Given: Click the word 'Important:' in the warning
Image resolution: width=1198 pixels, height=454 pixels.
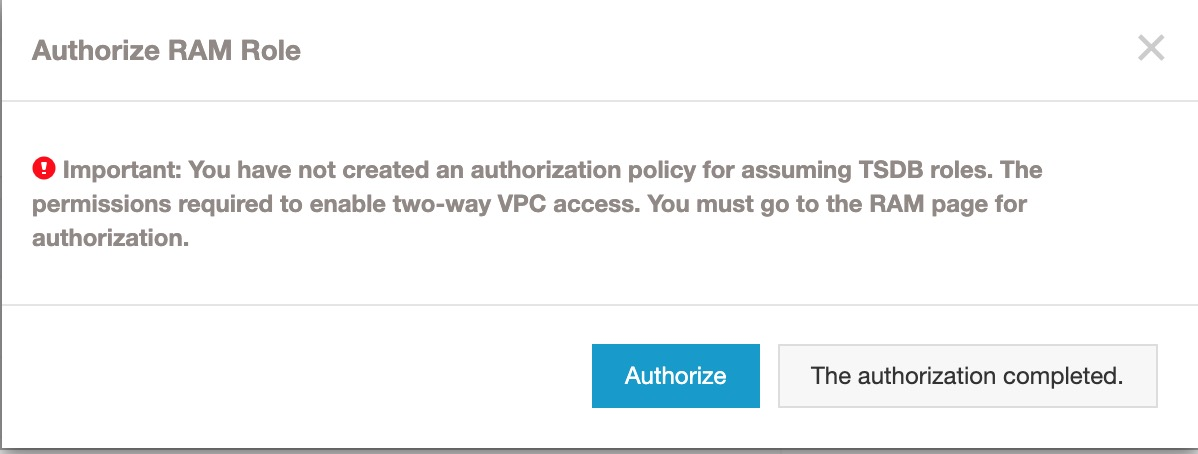Looking at the screenshot, I should click(x=121, y=169).
